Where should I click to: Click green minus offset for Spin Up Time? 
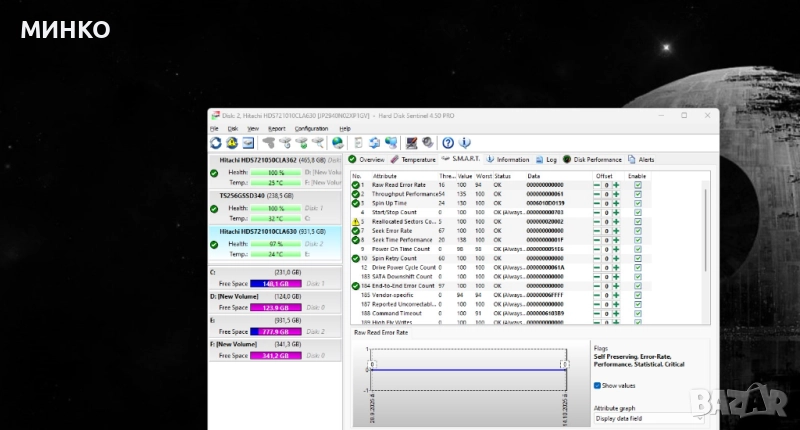click(x=597, y=203)
